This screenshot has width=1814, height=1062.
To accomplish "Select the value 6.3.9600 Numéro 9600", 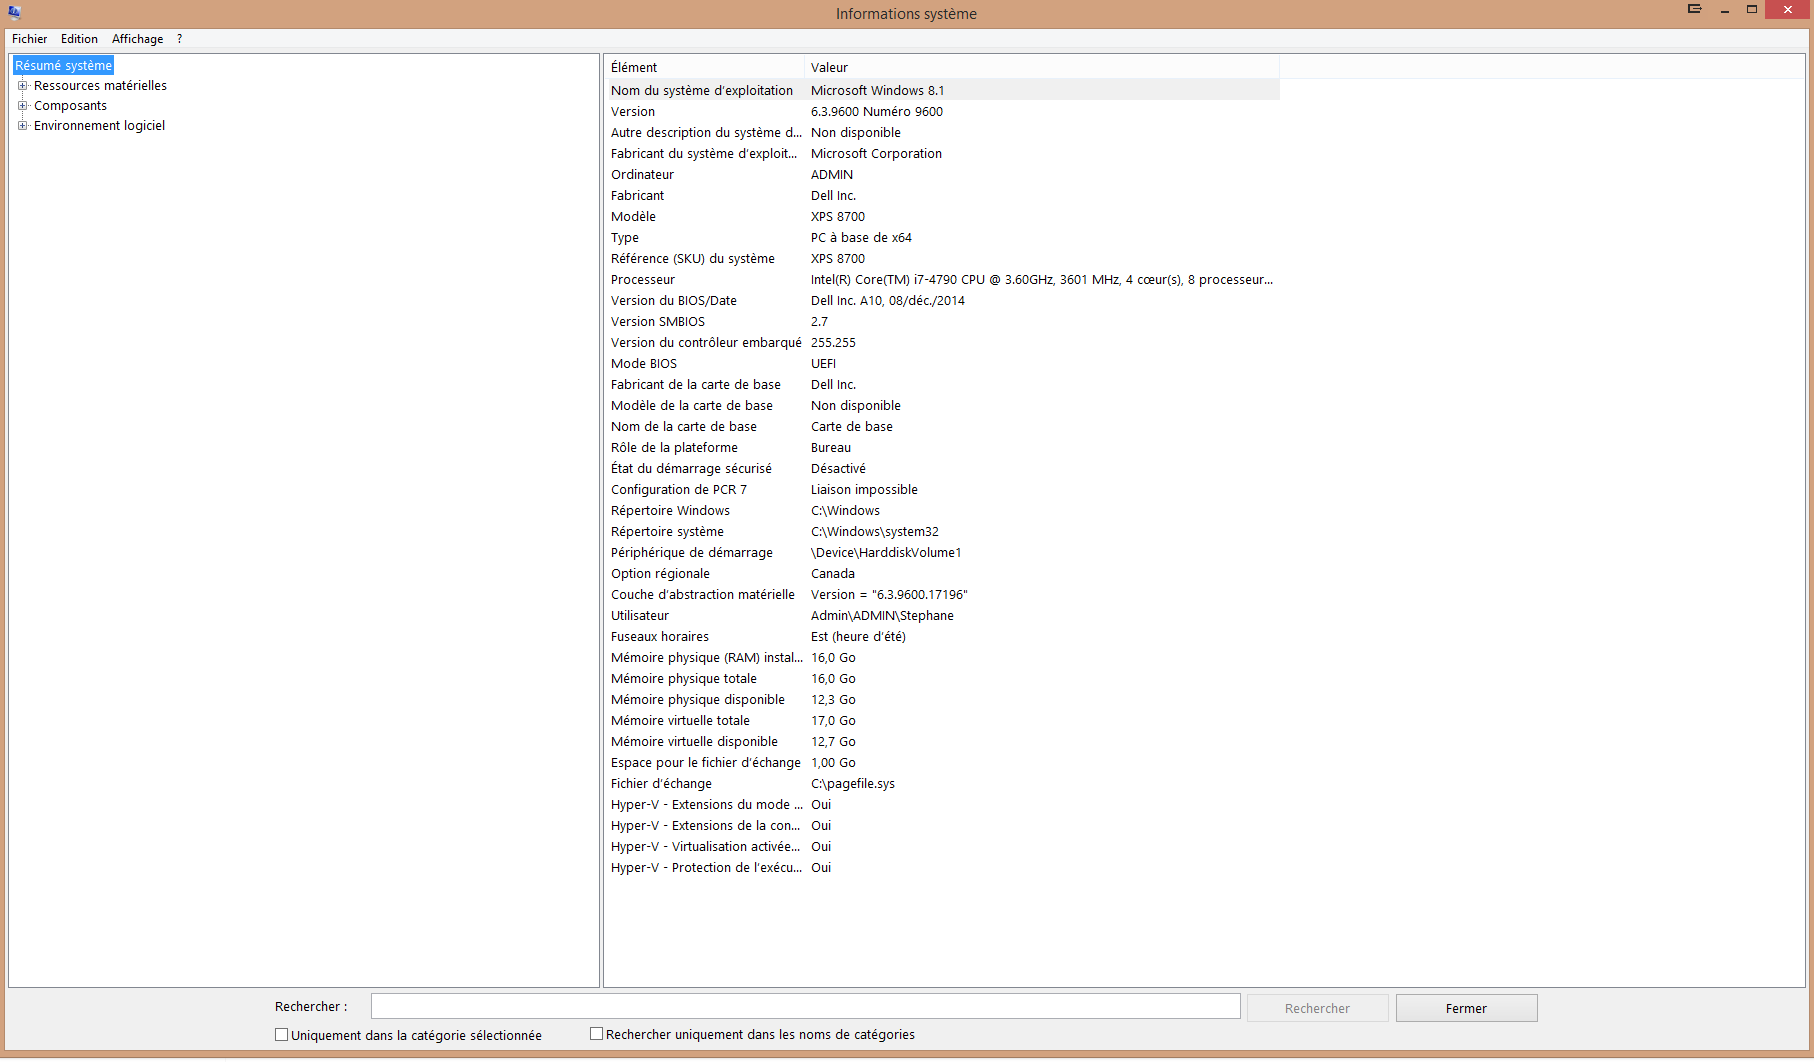I will 877,112.
